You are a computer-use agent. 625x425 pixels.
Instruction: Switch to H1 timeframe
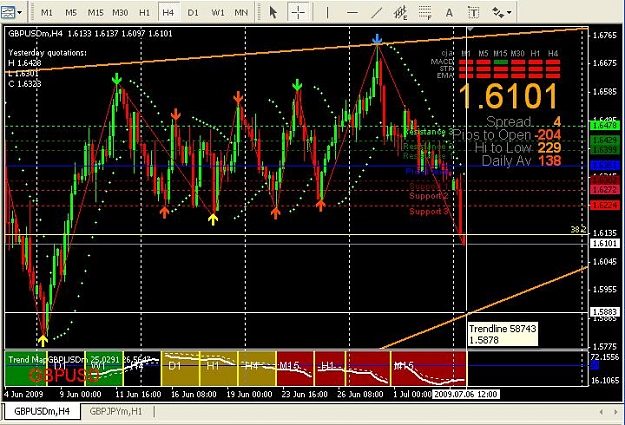click(144, 13)
